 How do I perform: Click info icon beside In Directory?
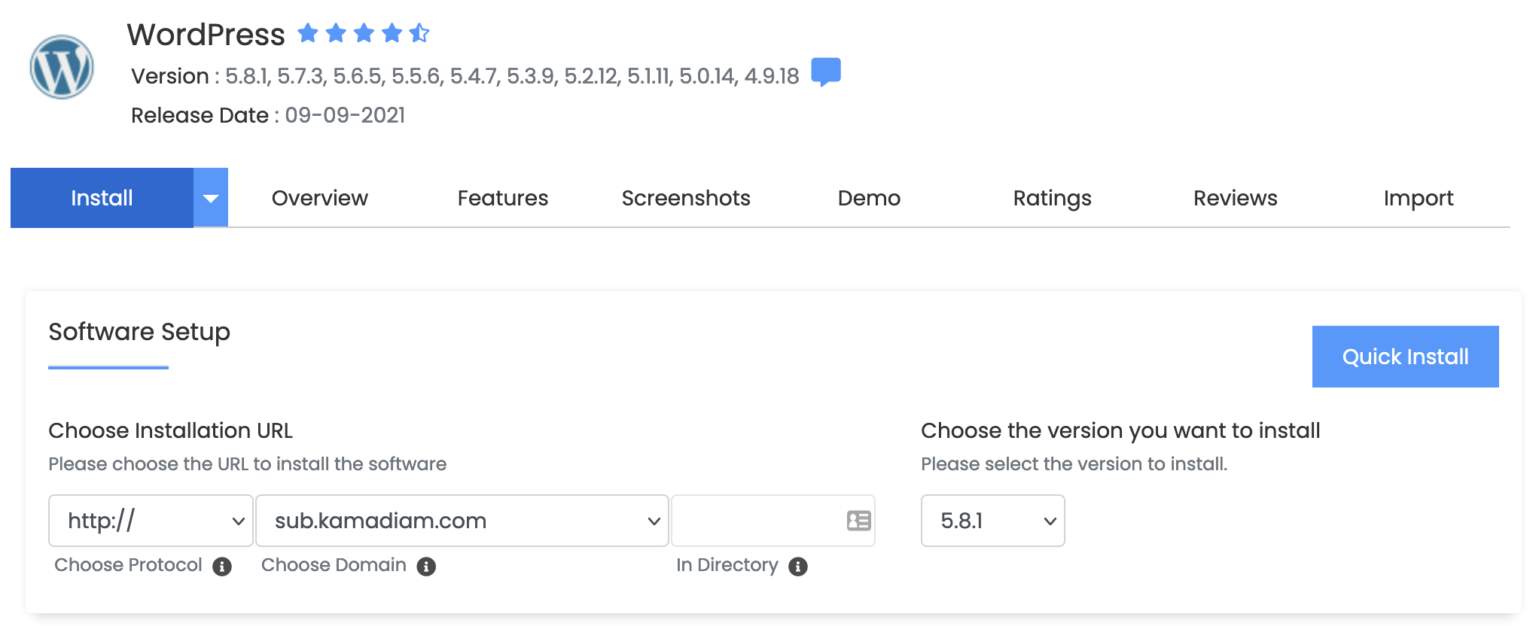[x=797, y=566]
